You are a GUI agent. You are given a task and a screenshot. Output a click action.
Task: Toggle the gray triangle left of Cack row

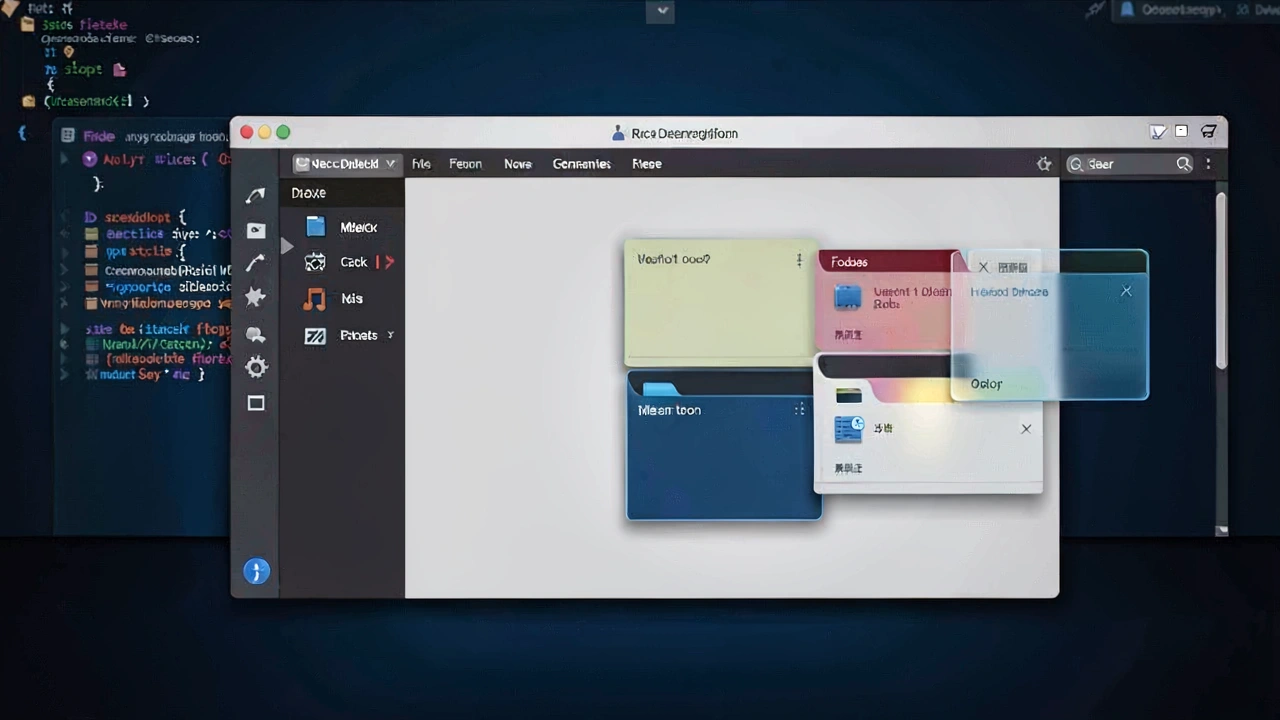coord(287,246)
